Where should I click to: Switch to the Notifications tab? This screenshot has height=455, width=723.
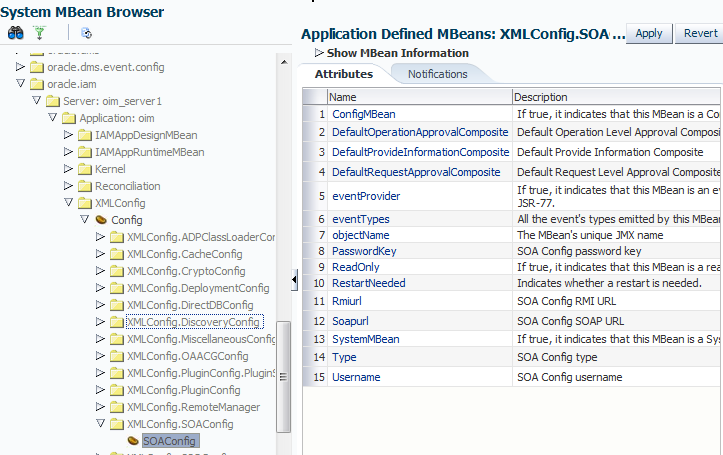(438, 74)
